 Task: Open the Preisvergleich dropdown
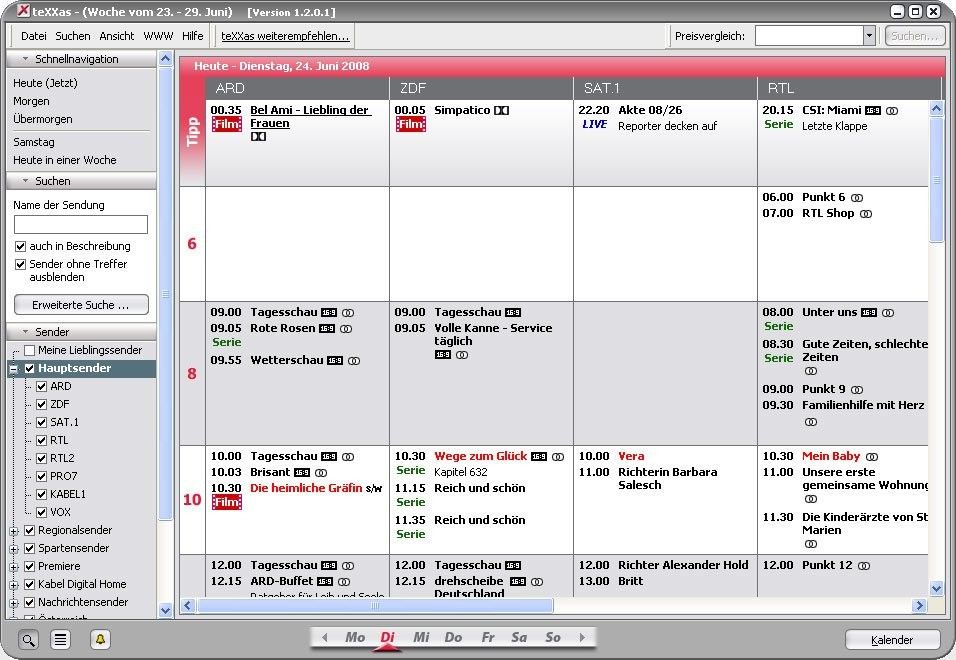coord(868,35)
